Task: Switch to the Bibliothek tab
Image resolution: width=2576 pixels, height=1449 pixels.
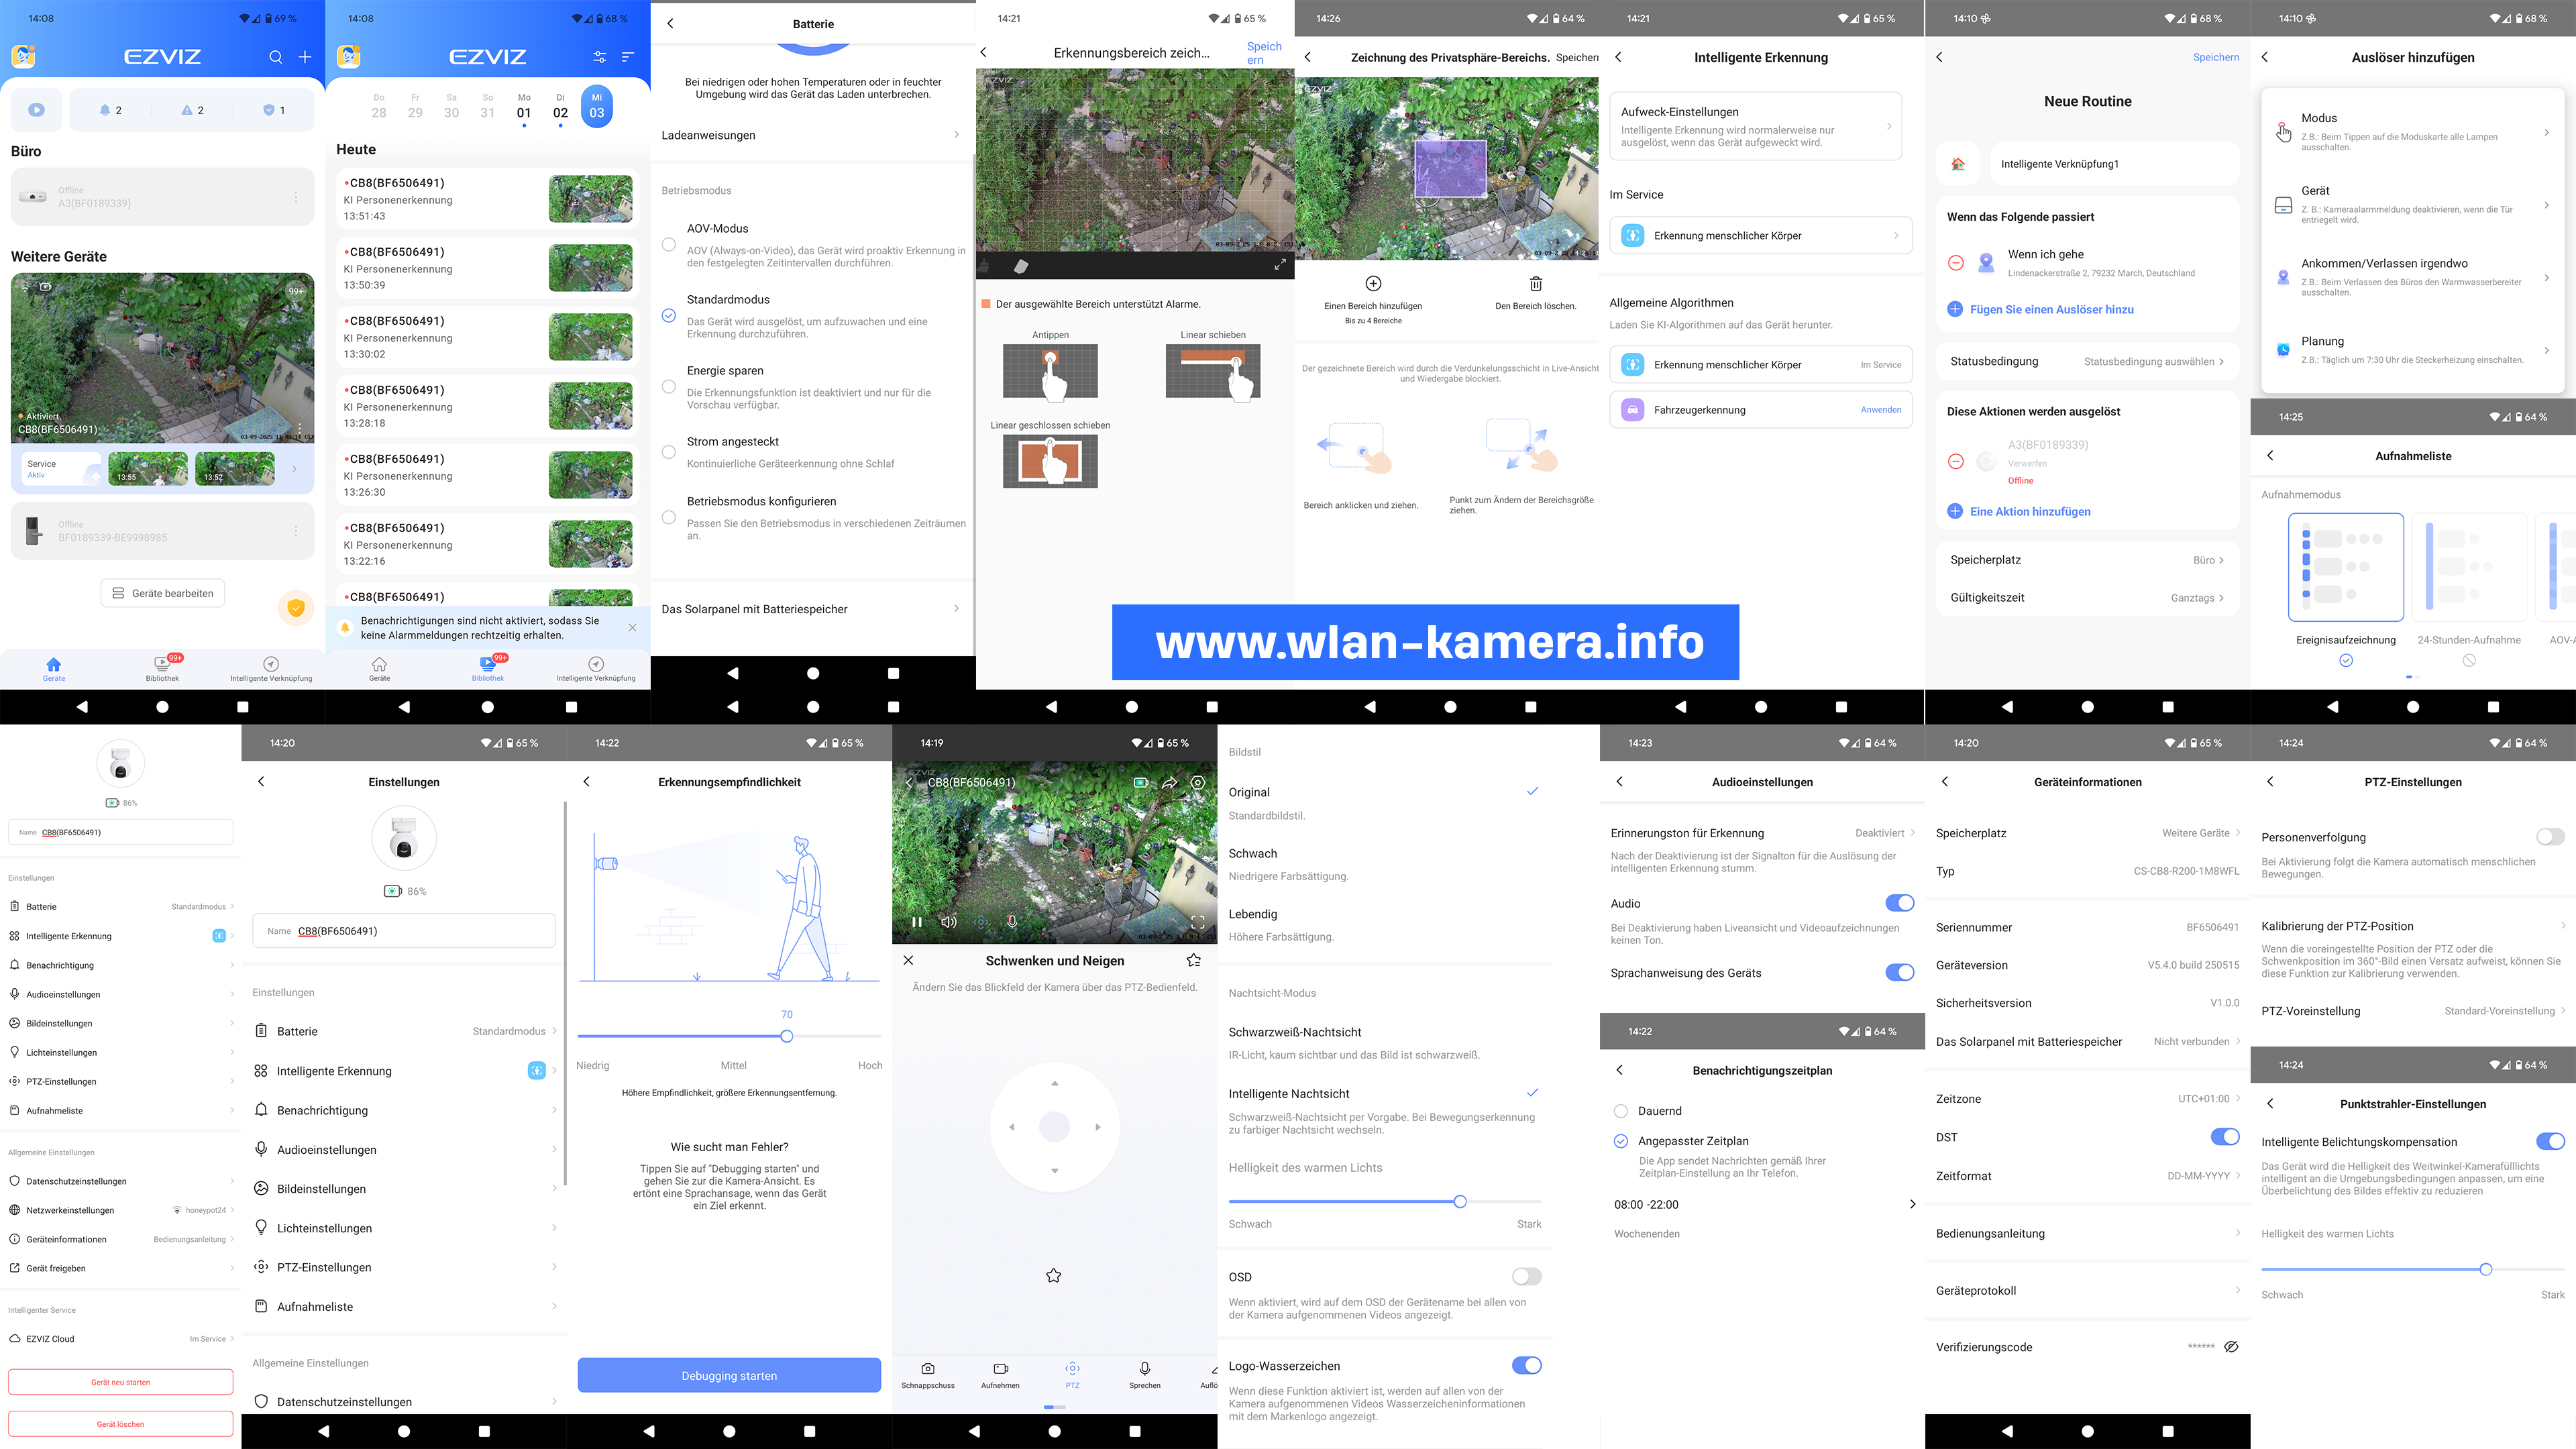Action: [162, 668]
